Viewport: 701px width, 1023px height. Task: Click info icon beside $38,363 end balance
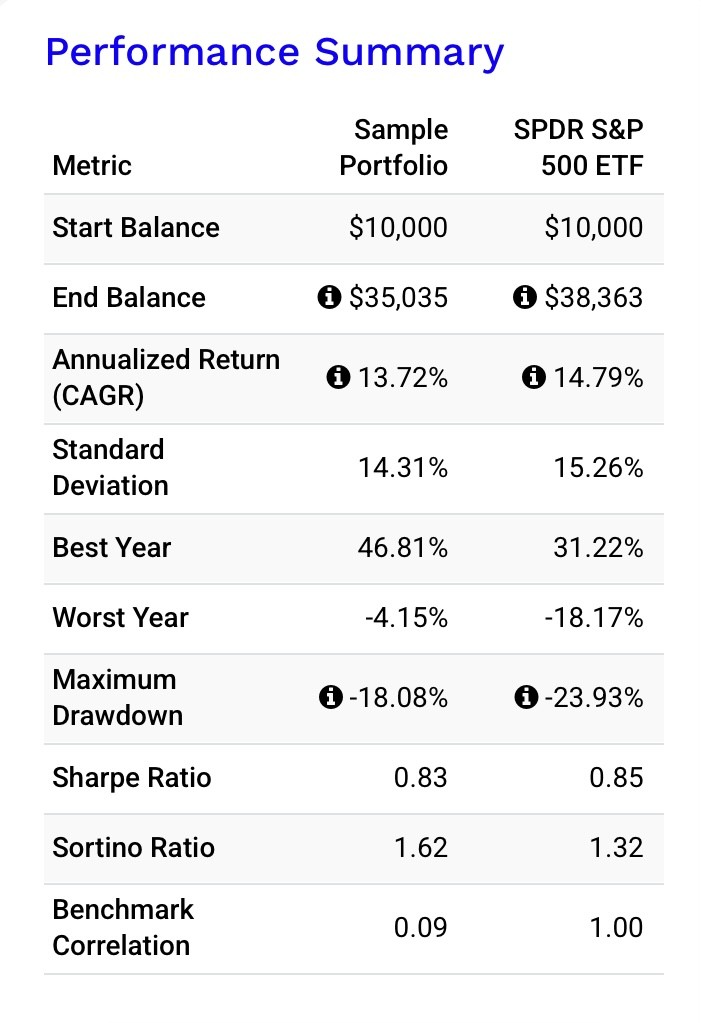pyautogui.click(x=524, y=298)
